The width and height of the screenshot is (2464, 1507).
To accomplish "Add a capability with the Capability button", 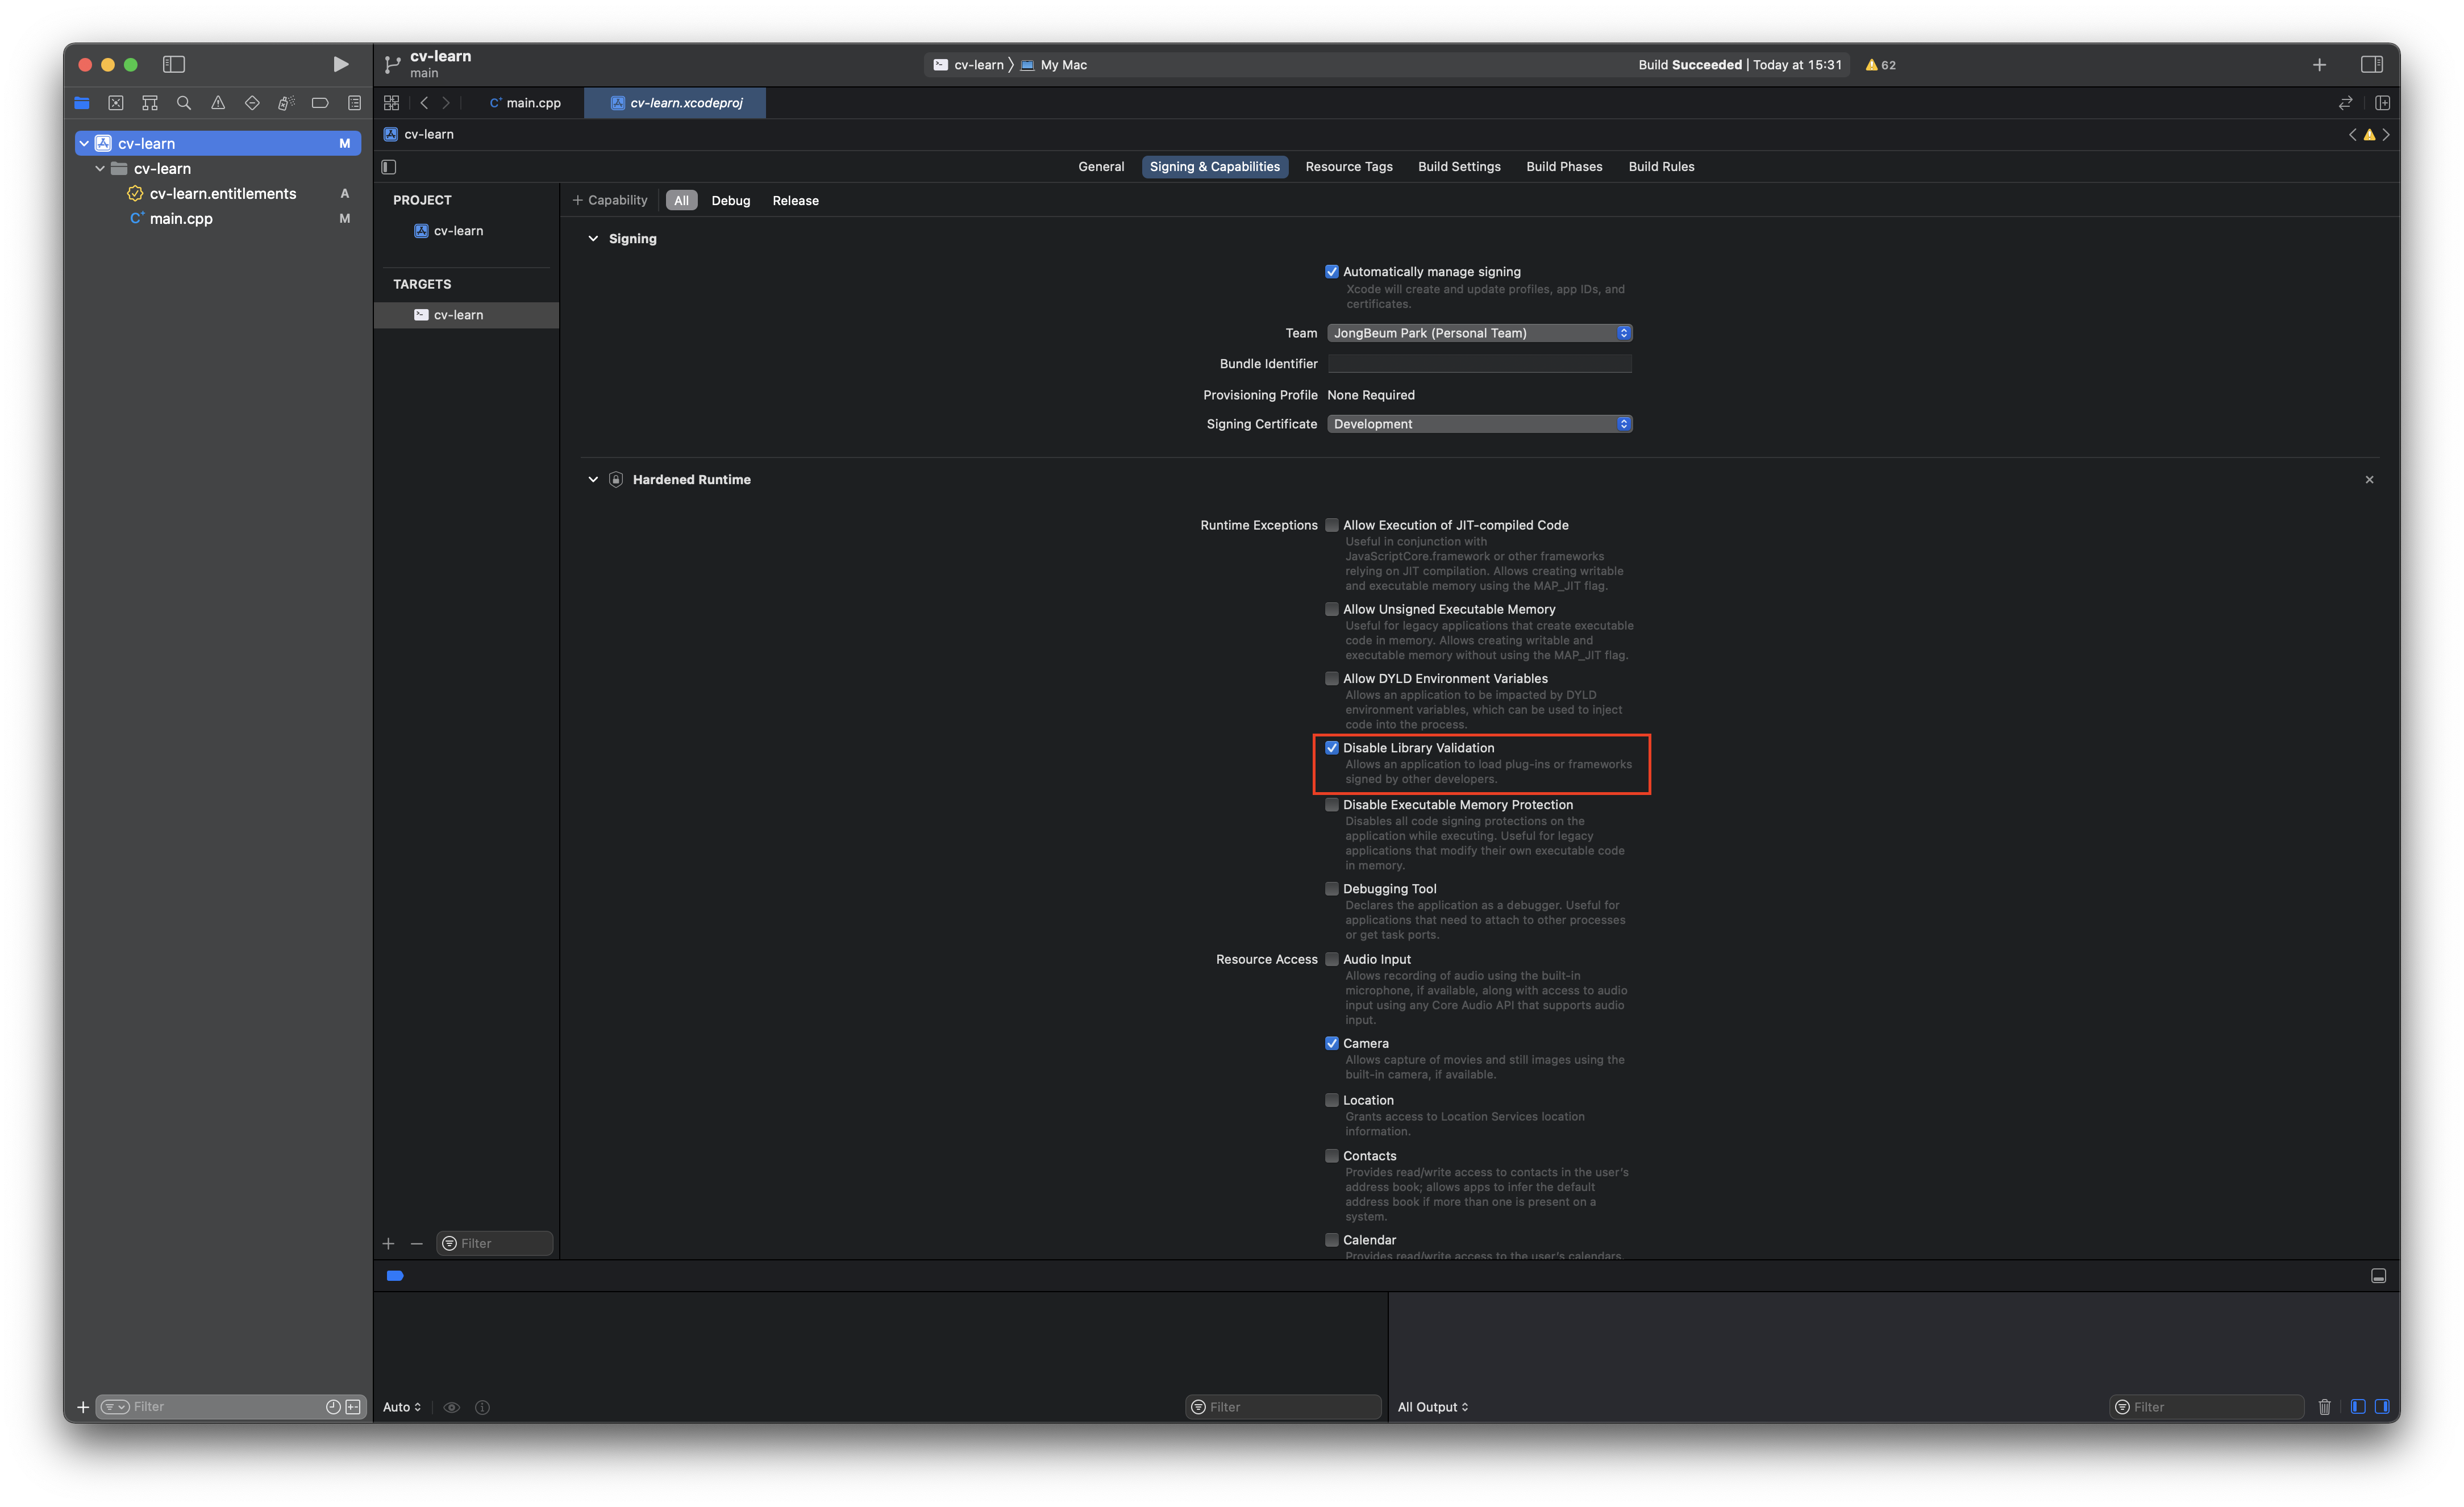I will tap(610, 199).
